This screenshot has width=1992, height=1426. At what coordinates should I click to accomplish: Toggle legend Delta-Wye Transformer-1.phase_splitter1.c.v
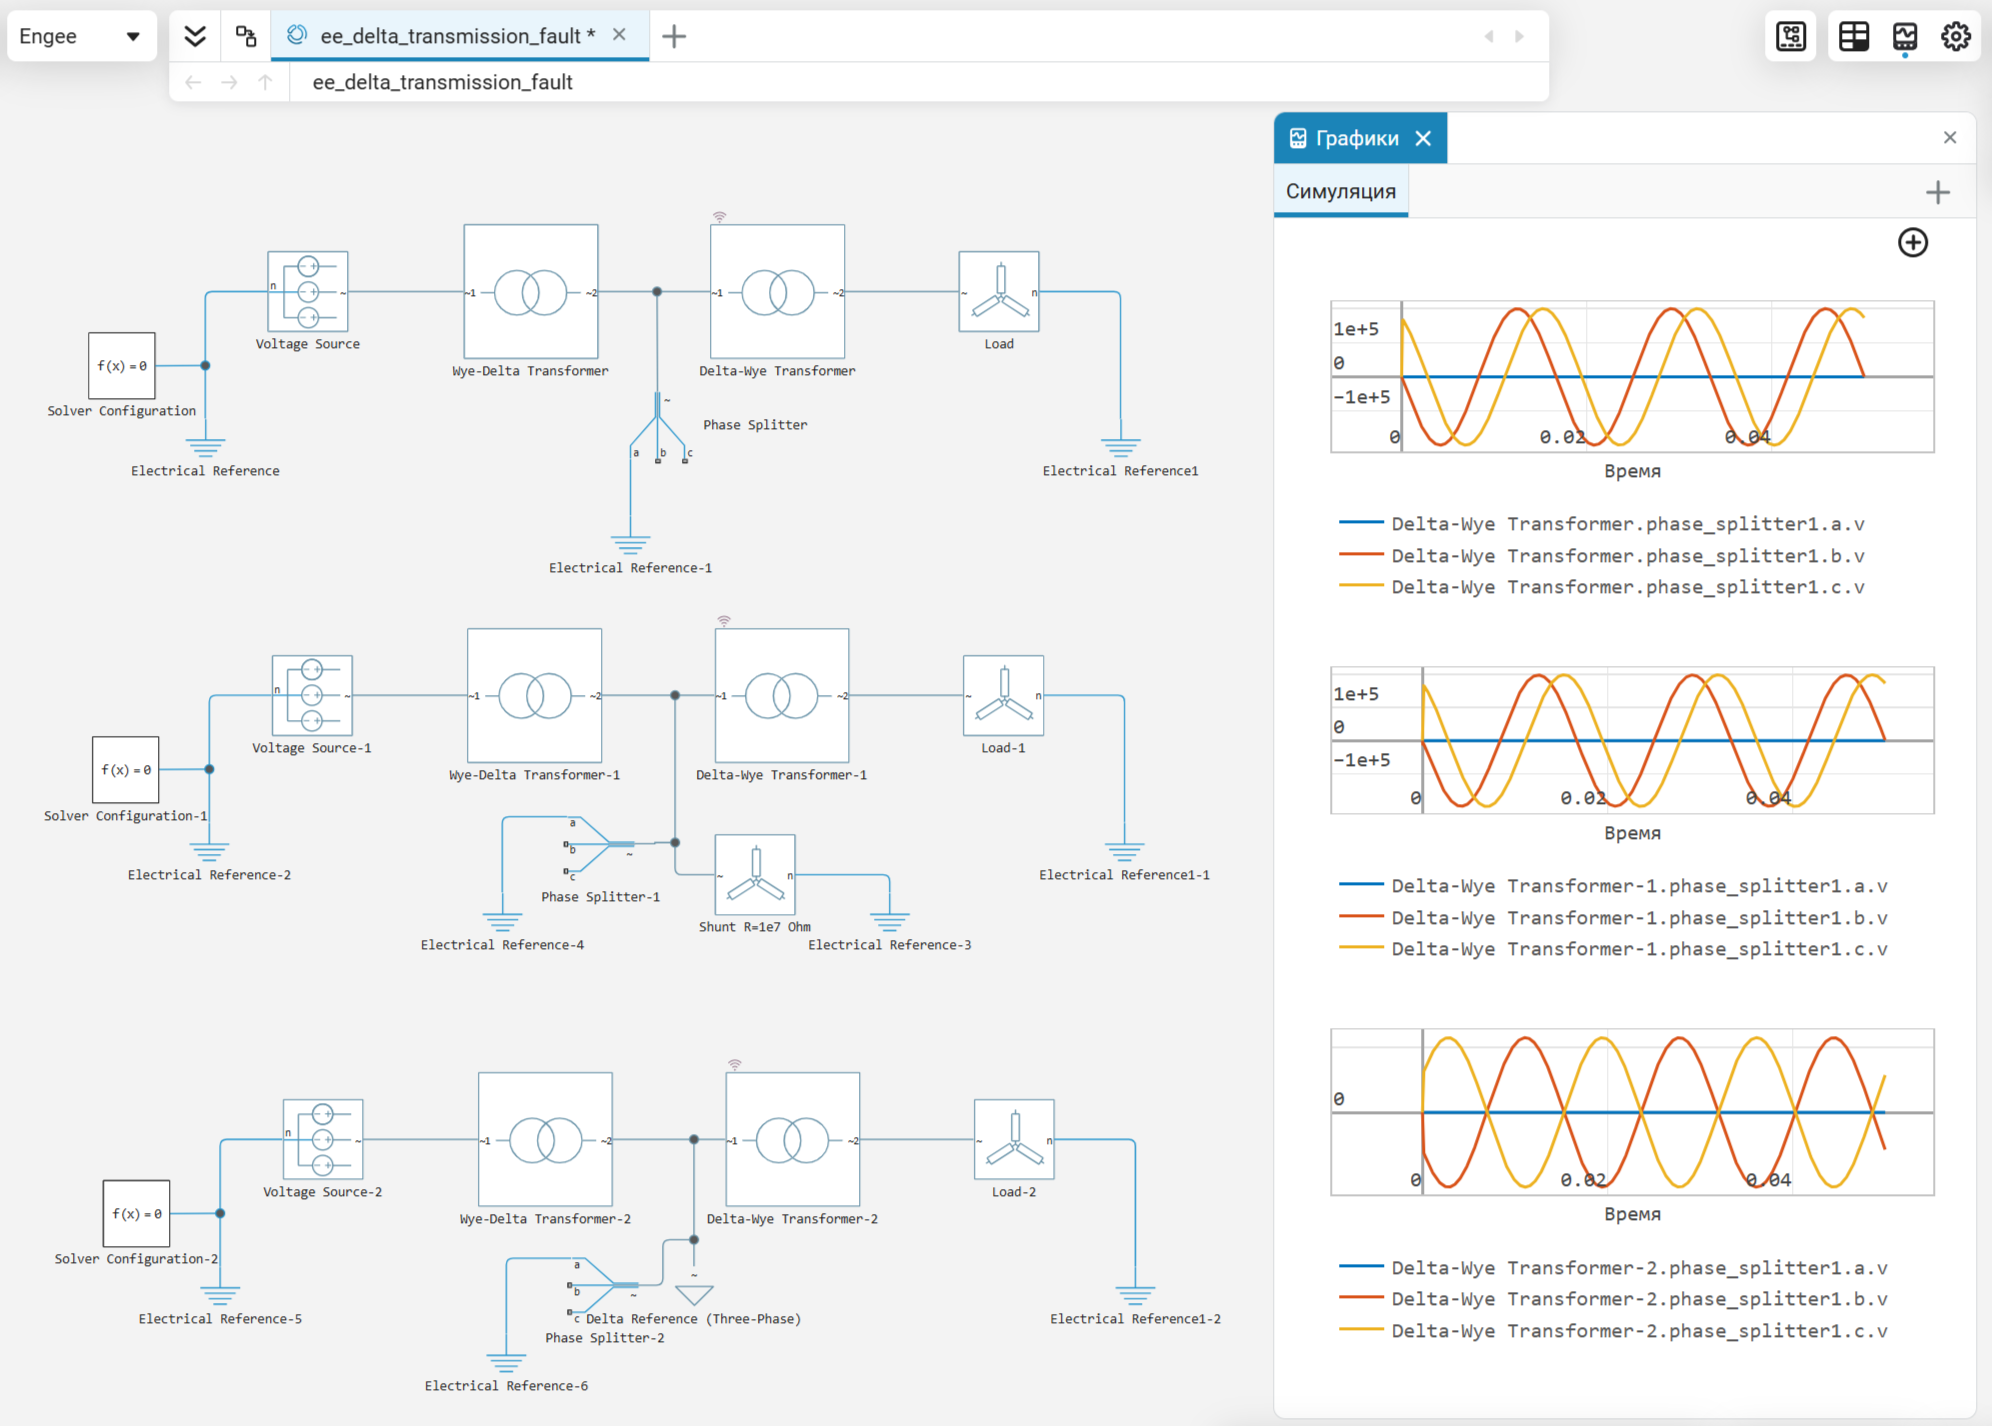(1613, 949)
